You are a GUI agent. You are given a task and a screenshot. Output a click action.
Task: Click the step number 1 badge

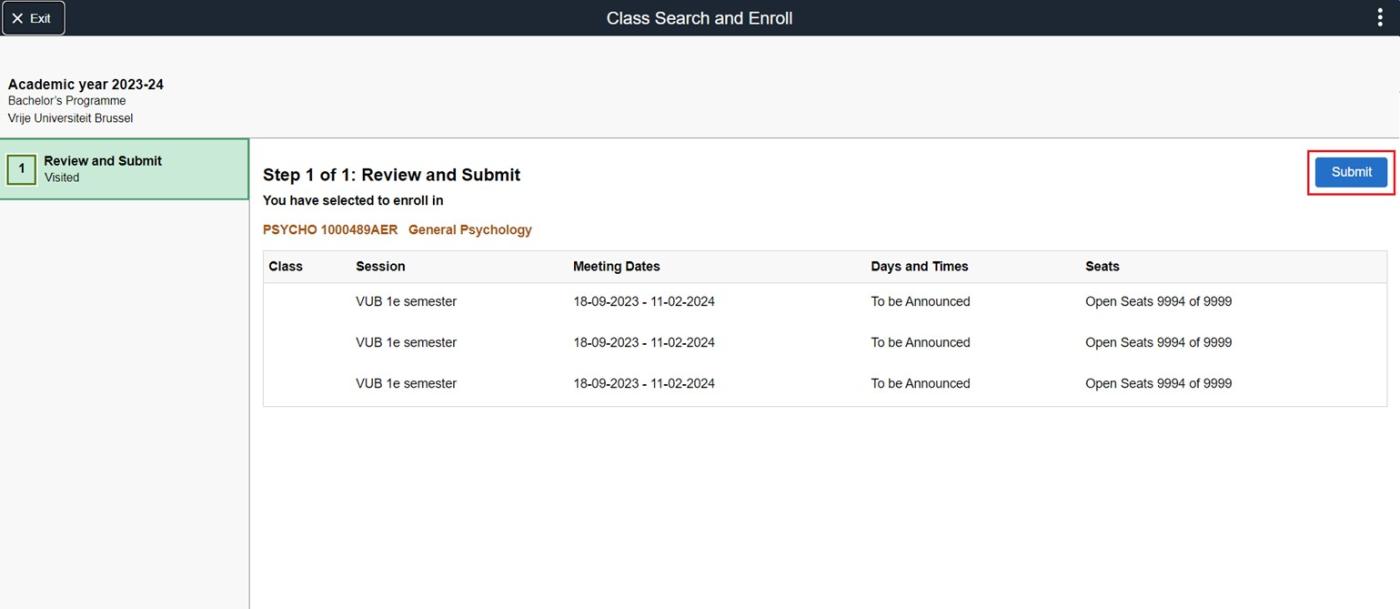(x=21, y=169)
